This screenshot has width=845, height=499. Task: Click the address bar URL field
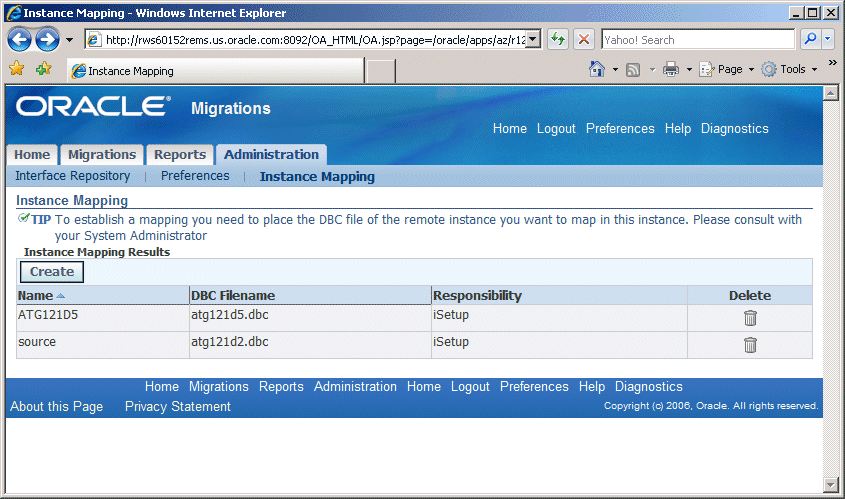(x=314, y=40)
